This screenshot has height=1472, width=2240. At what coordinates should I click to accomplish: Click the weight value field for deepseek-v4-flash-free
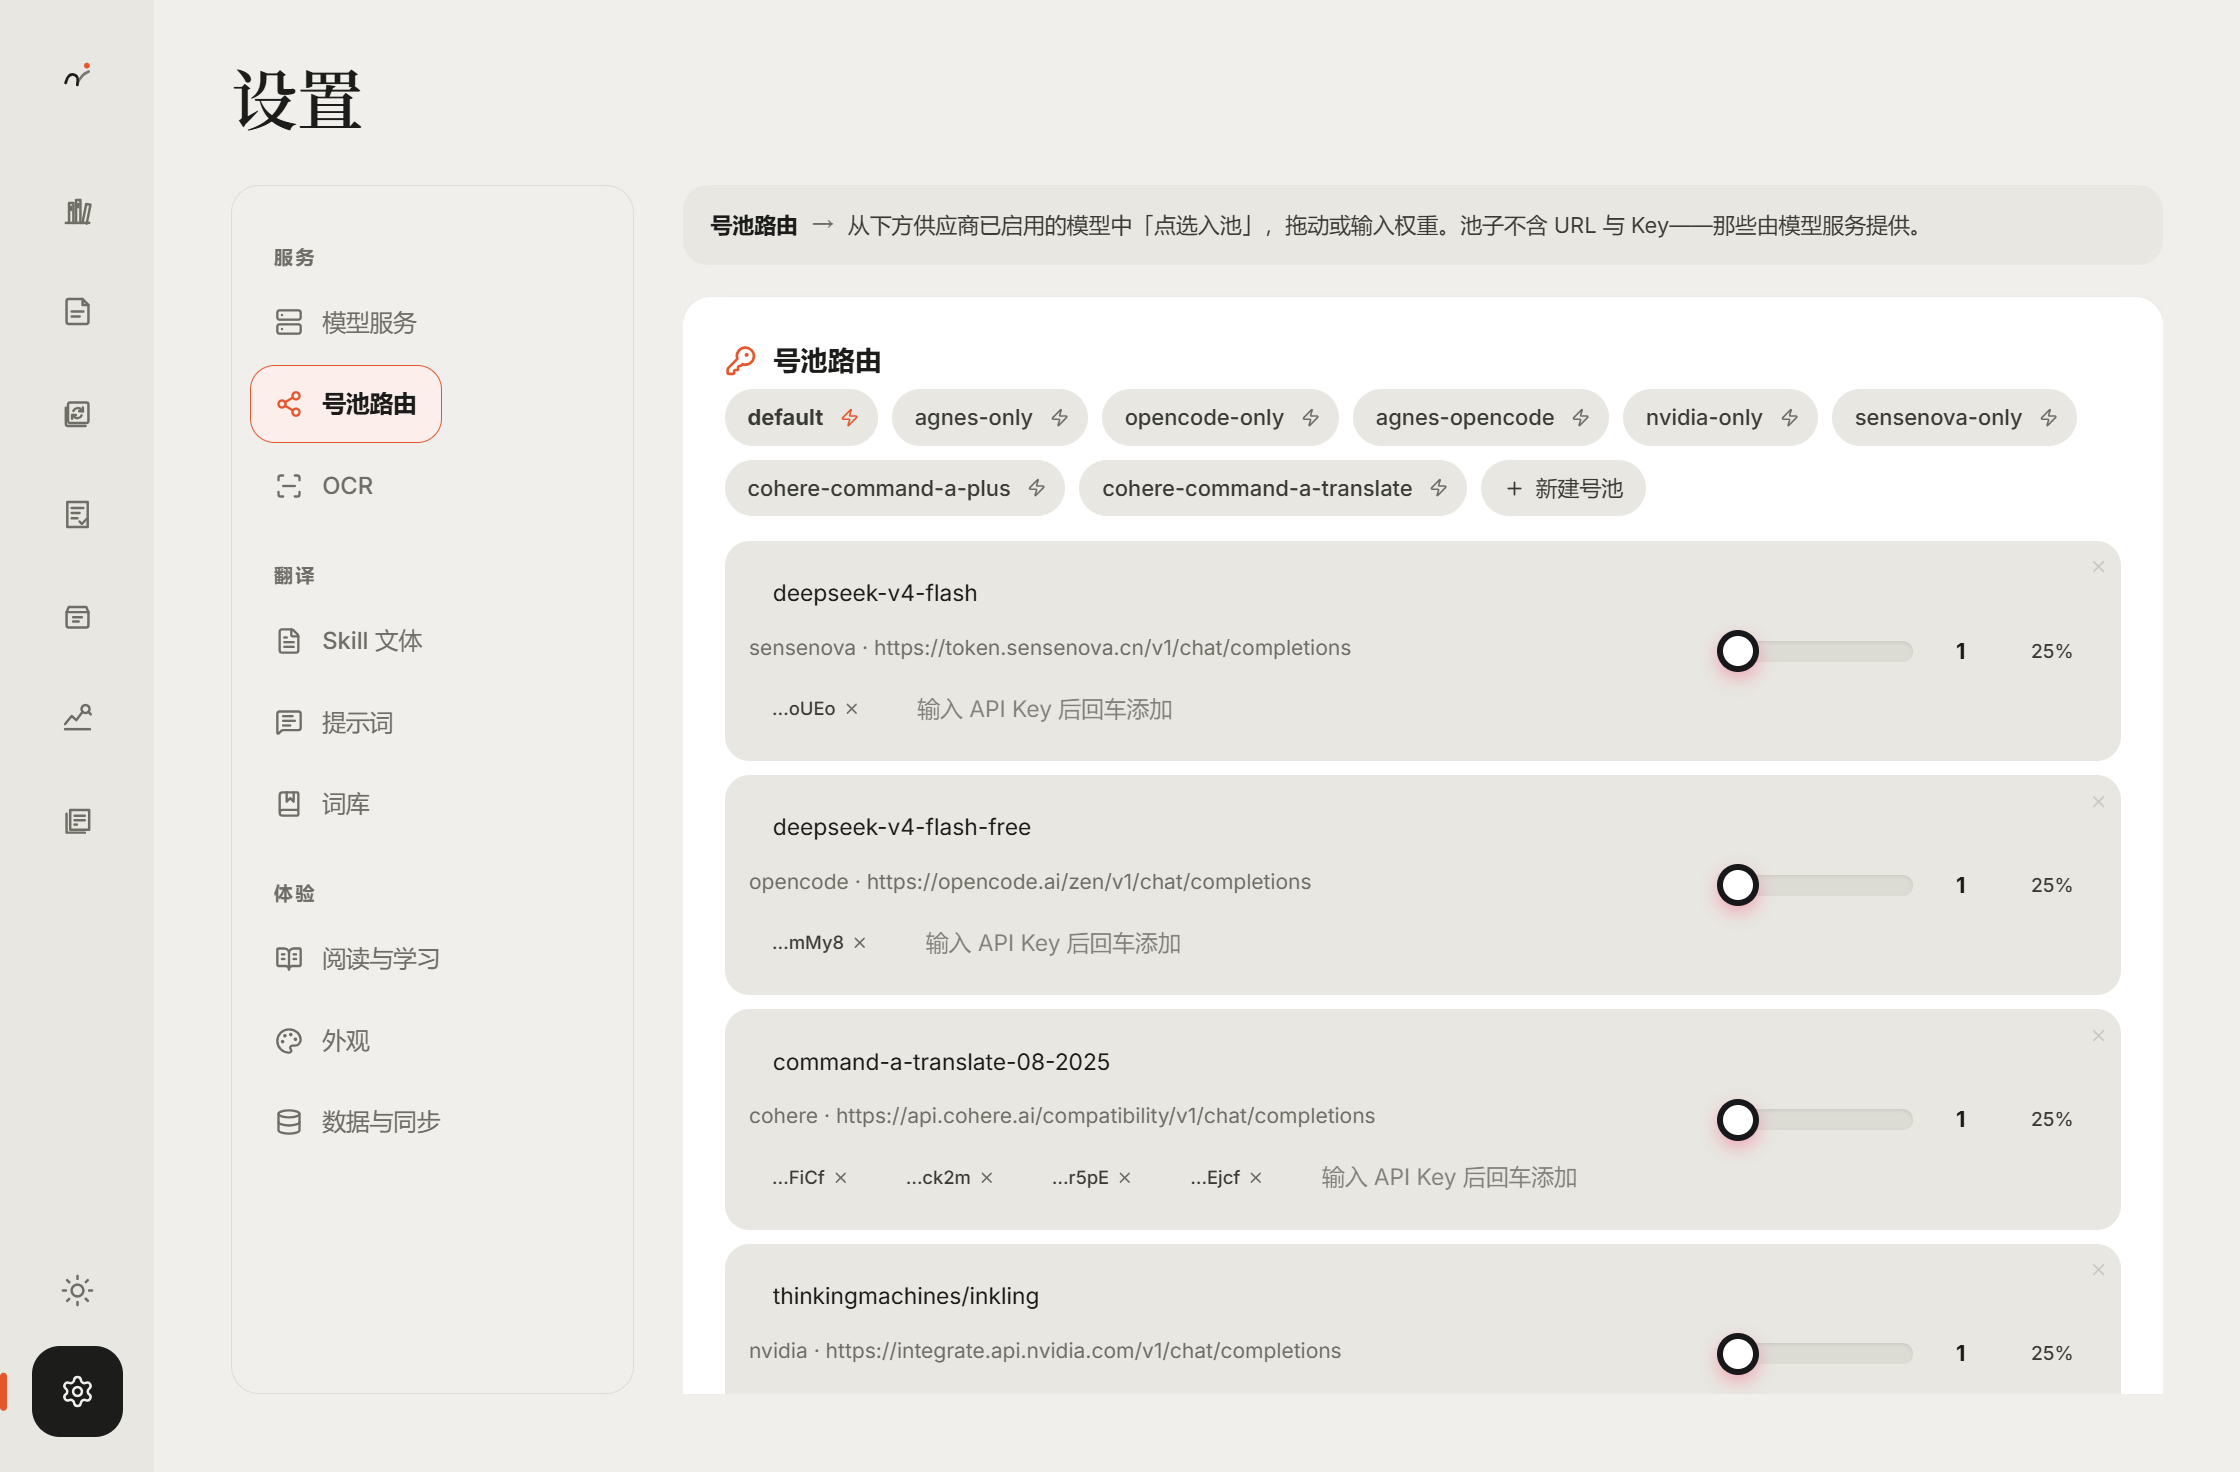point(1961,885)
